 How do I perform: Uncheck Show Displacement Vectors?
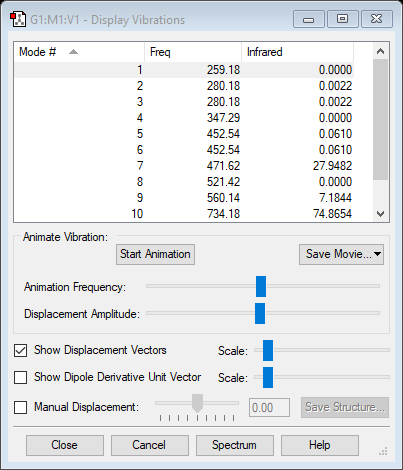coord(21,350)
